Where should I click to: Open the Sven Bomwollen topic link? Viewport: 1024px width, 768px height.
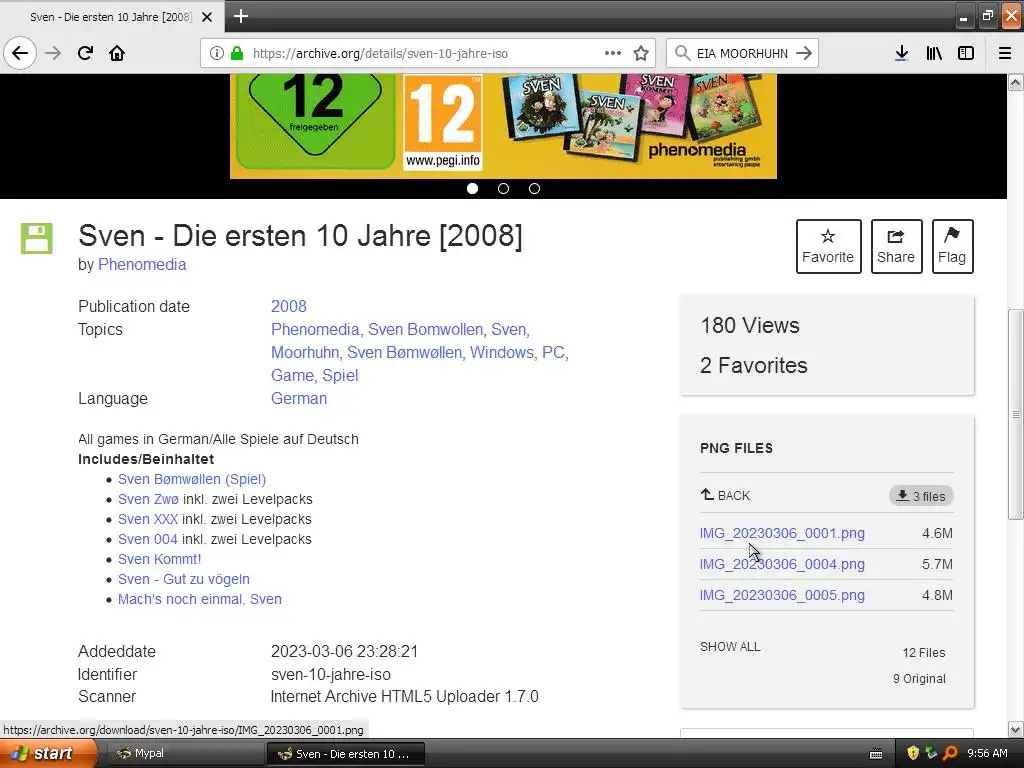(425, 329)
